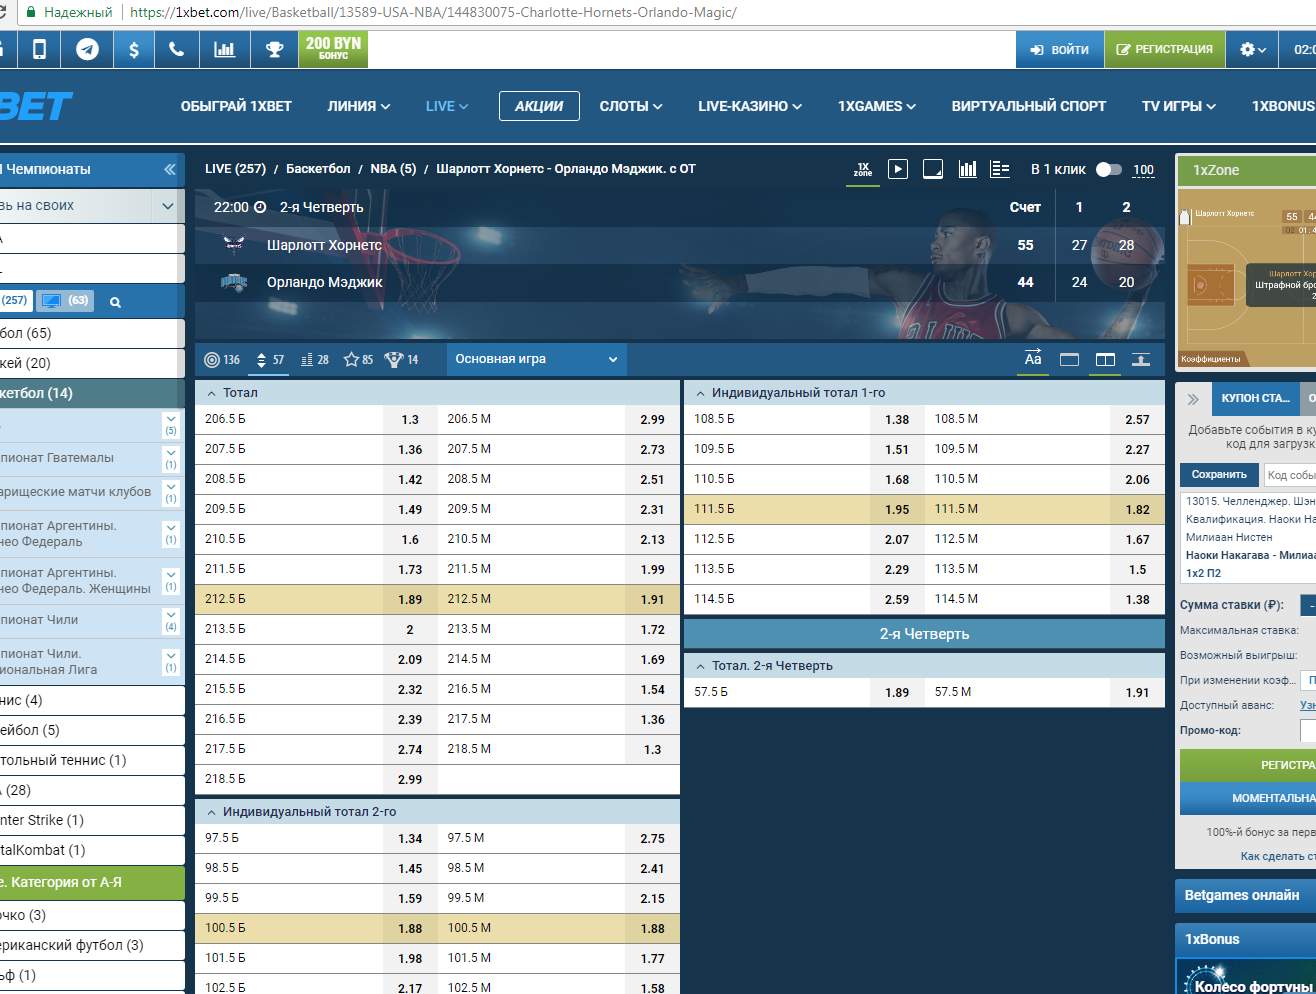This screenshot has width=1316, height=994.
Task: Open the live video play icon
Action: [898, 169]
